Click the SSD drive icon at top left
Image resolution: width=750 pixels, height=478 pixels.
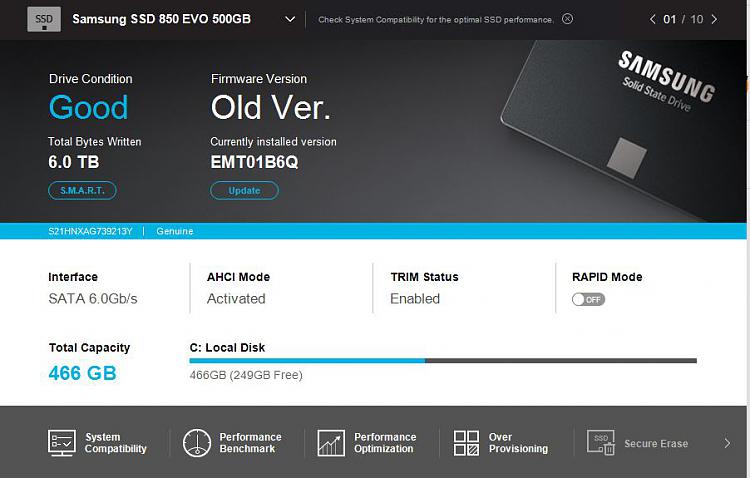tap(44, 19)
